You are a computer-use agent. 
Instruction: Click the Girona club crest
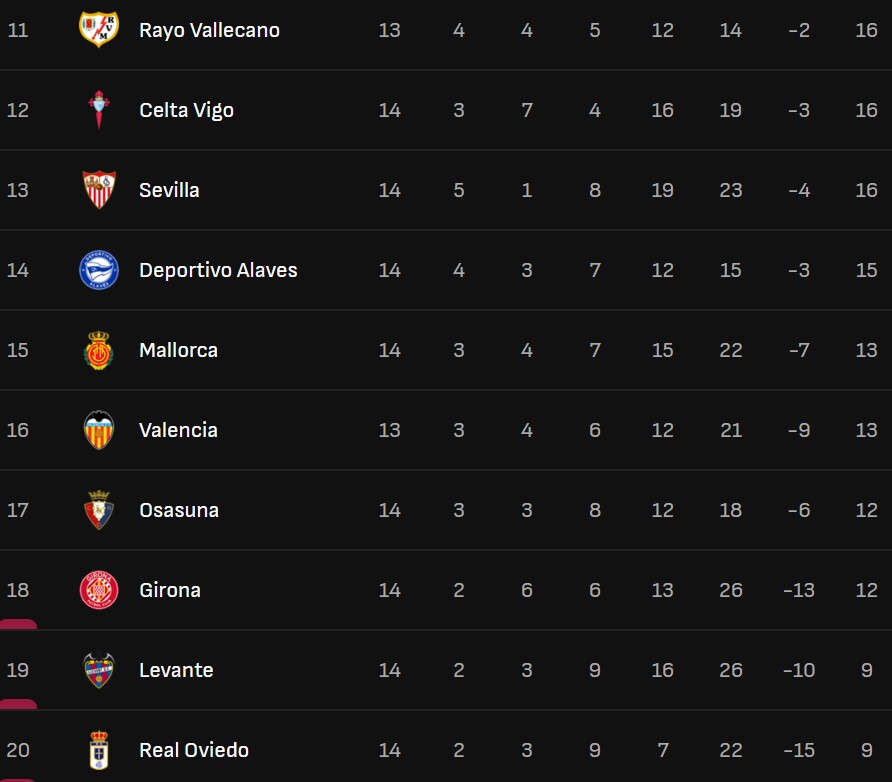(99, 590)
